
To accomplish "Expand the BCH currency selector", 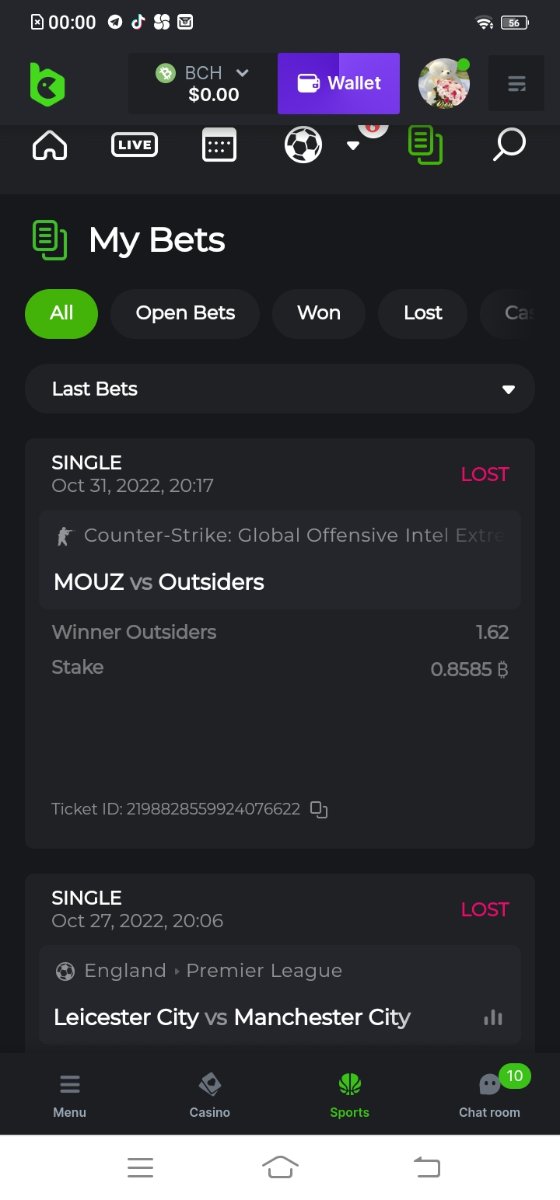I will (x=203, y=83).
